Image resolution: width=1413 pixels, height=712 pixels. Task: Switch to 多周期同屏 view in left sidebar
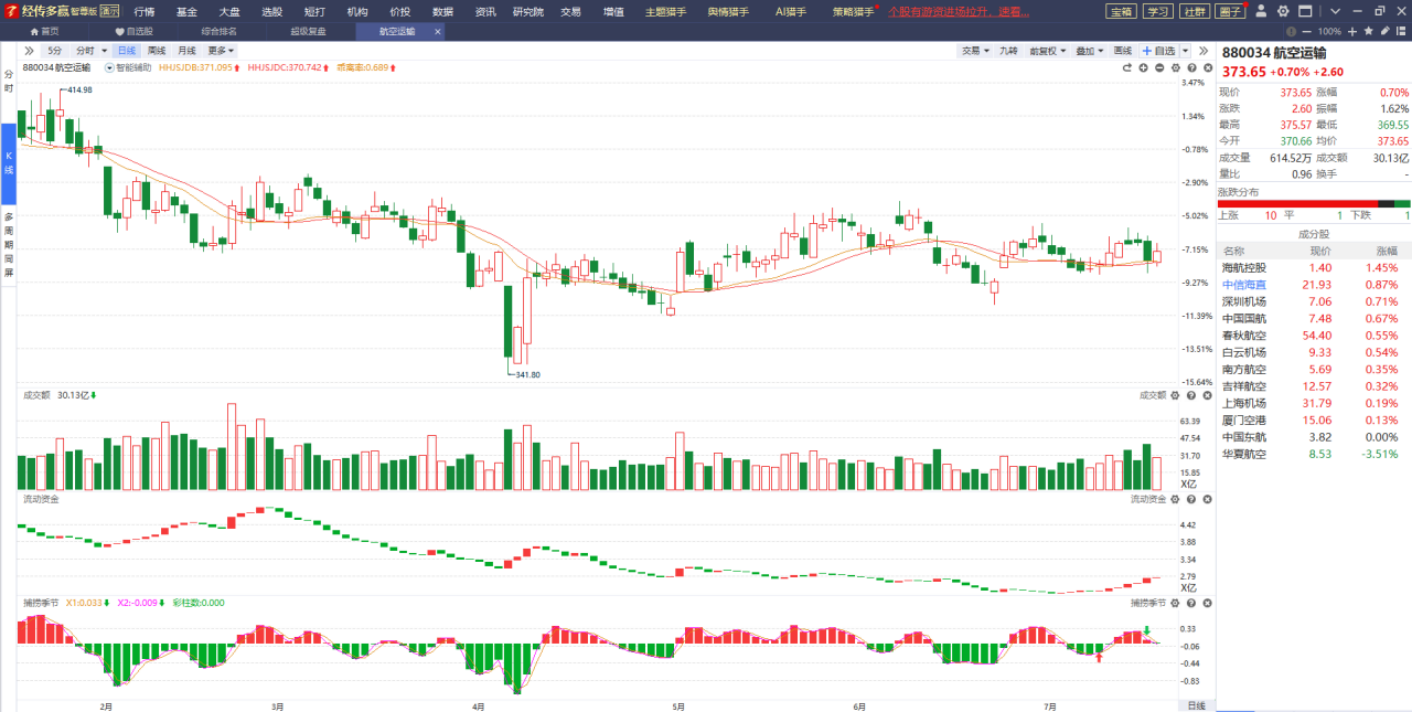[x=8, y=244]
